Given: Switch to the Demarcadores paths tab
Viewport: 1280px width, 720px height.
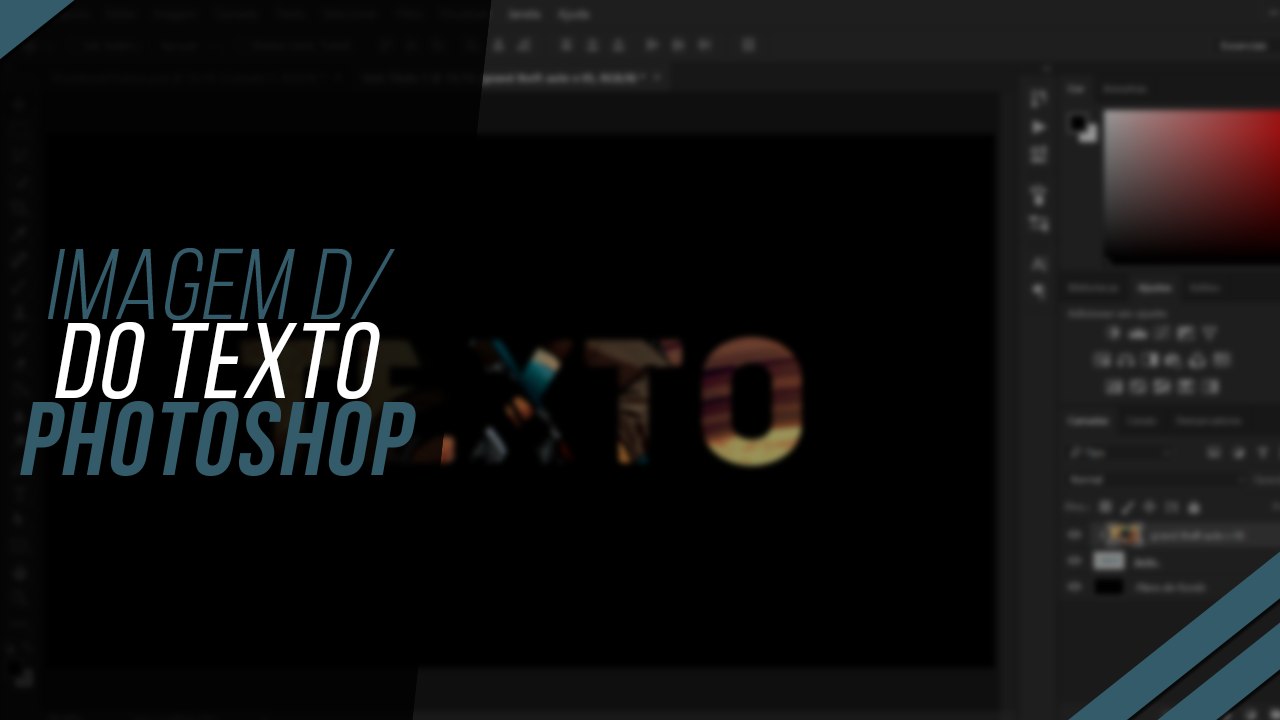Looking at the screenshot, I should point(1209,421).
